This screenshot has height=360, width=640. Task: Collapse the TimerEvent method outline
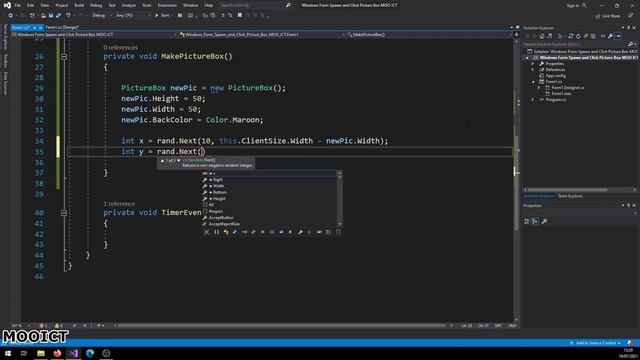pyautogui.click(x=64, y=213)
